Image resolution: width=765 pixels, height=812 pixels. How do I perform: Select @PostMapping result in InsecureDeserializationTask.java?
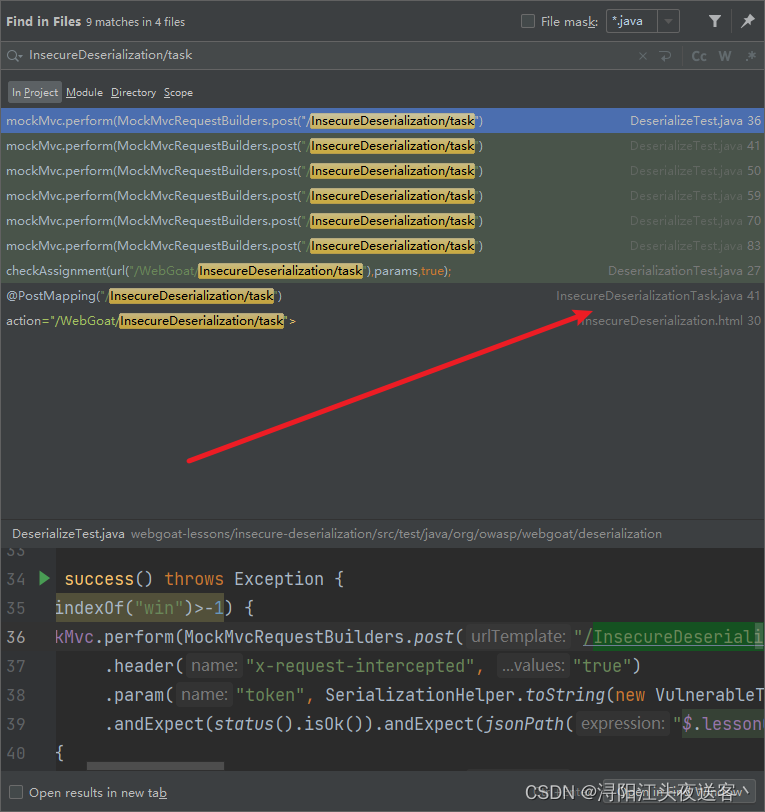click(382, 296)
